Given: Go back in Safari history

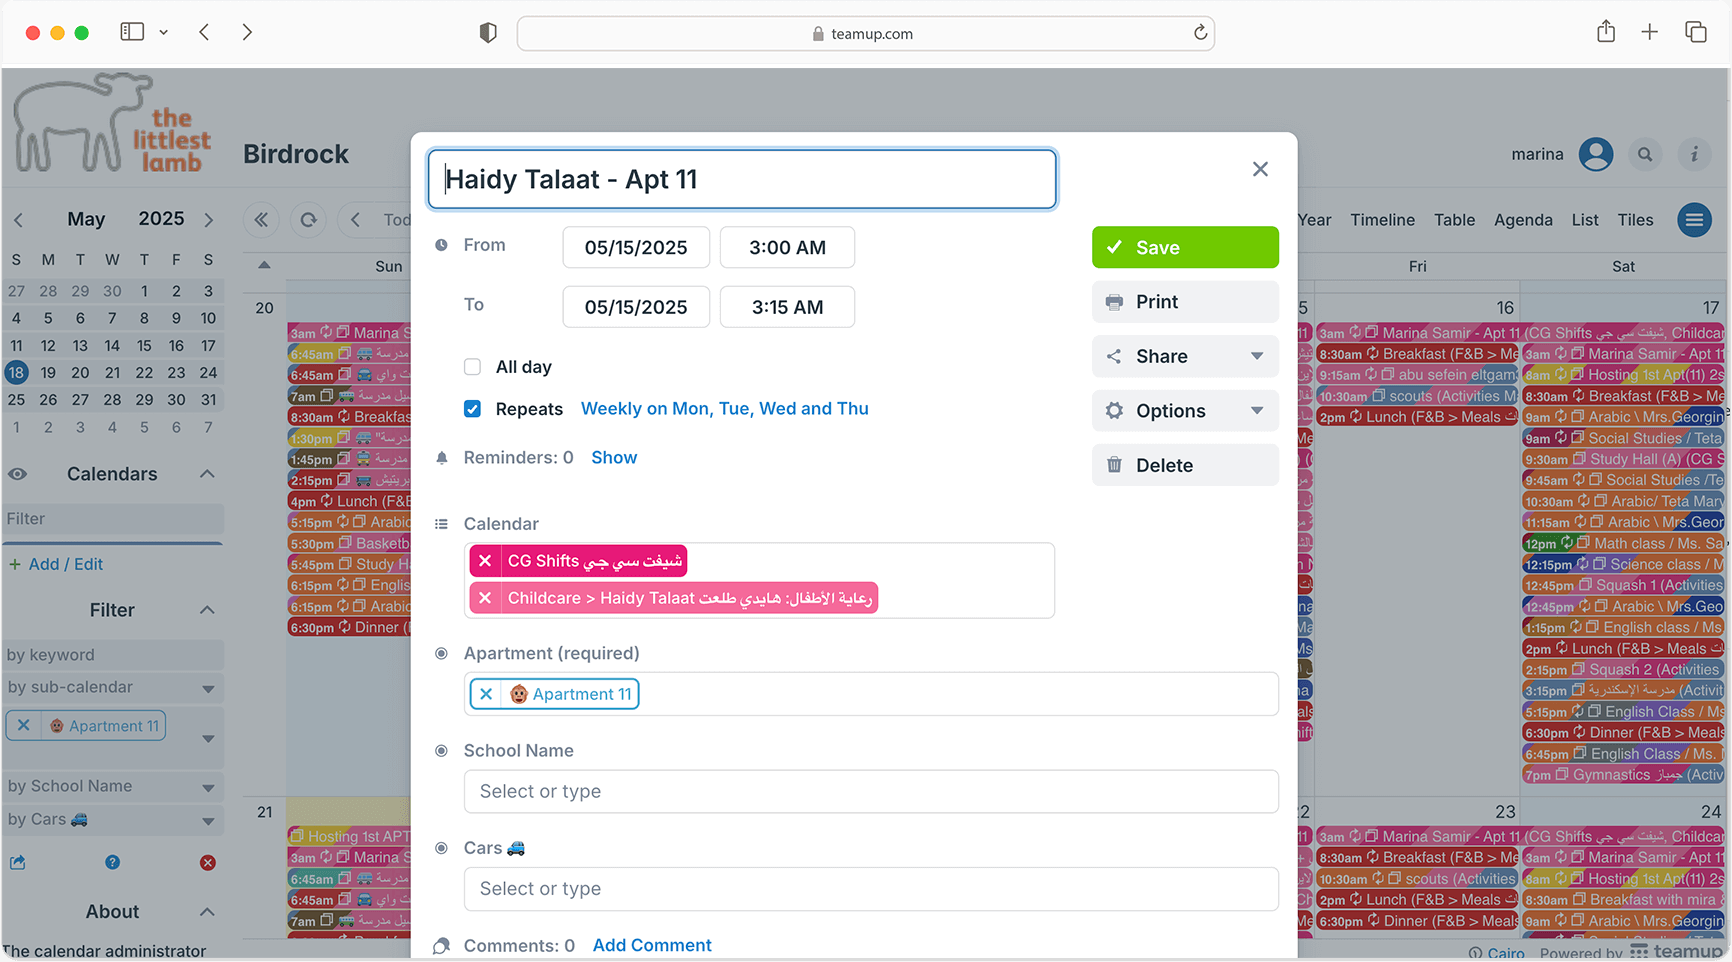Looking at the screenshot, I should [x=204, y=32].
